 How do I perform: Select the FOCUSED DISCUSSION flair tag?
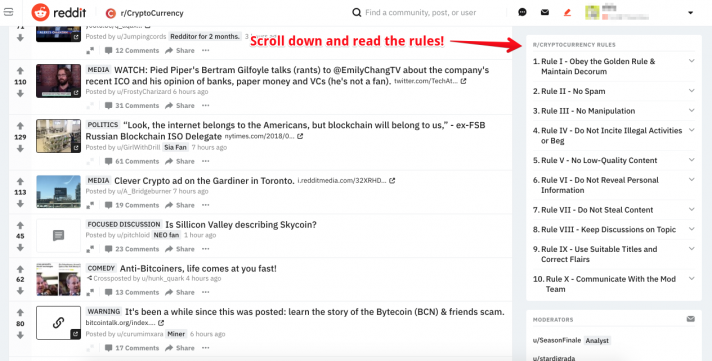pyautogui.click(x=124, y=224)
